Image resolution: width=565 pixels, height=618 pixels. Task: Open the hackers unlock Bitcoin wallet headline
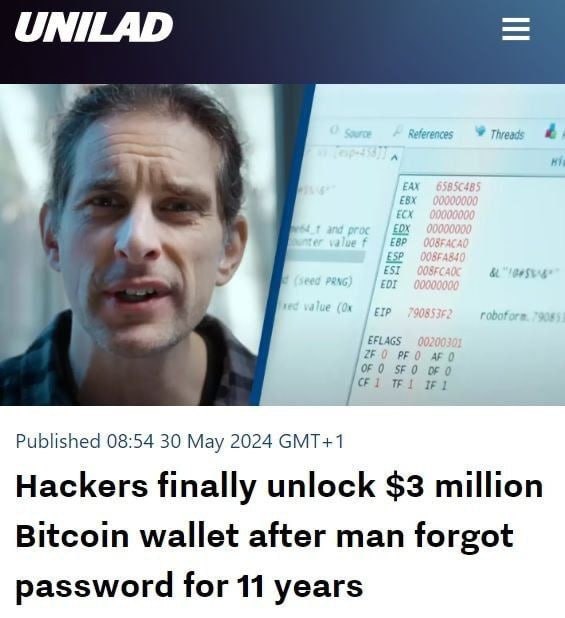point(279,535)
